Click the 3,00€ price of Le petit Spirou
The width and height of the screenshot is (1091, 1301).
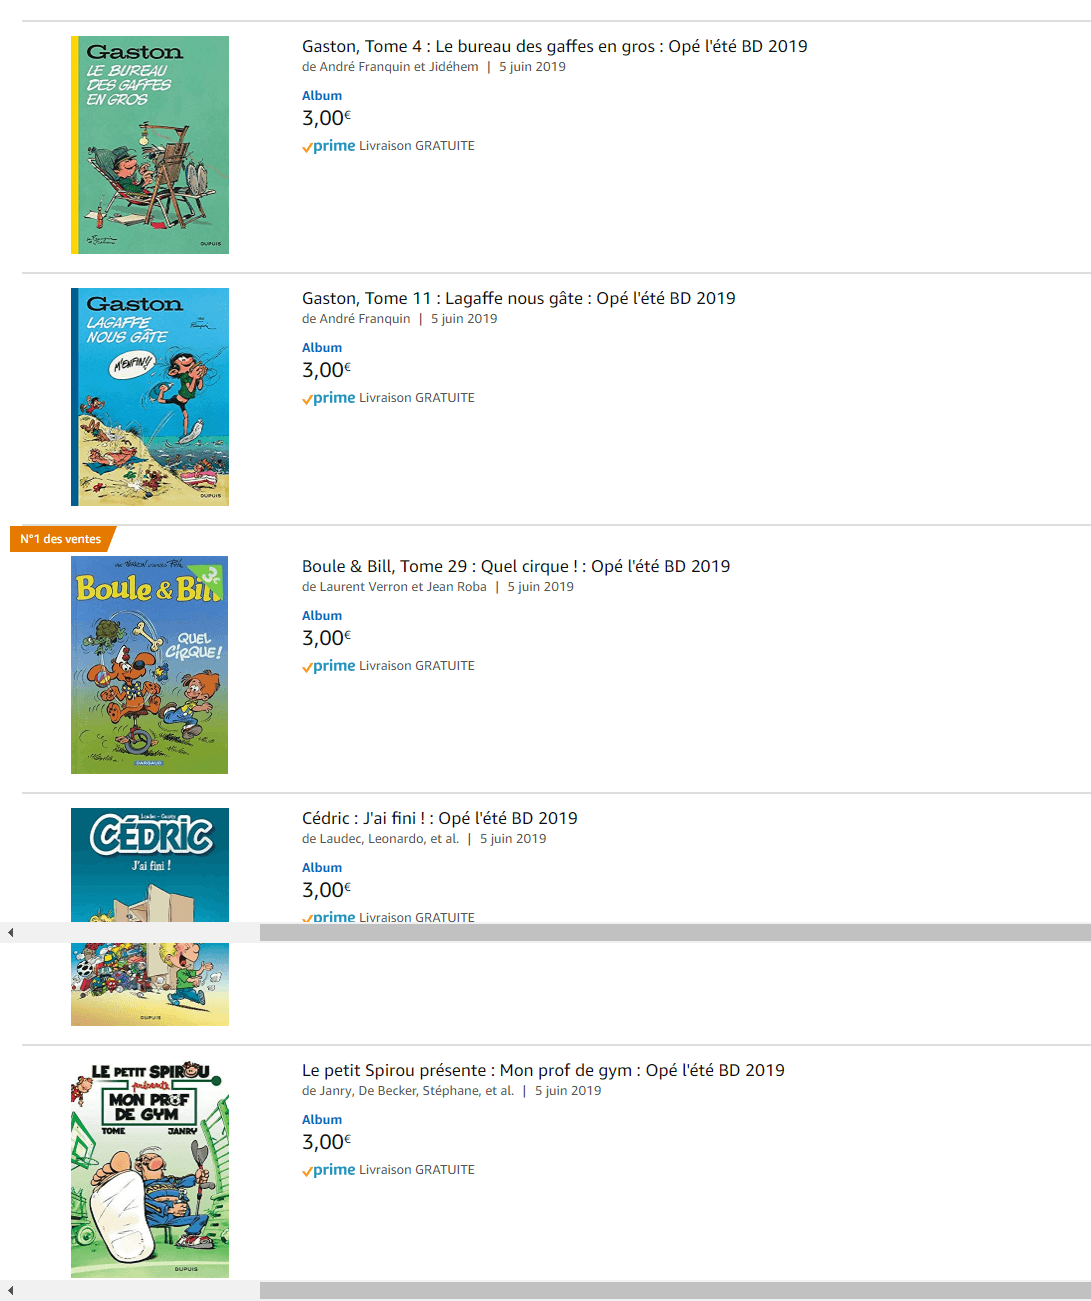click(x=326, y=1142)
